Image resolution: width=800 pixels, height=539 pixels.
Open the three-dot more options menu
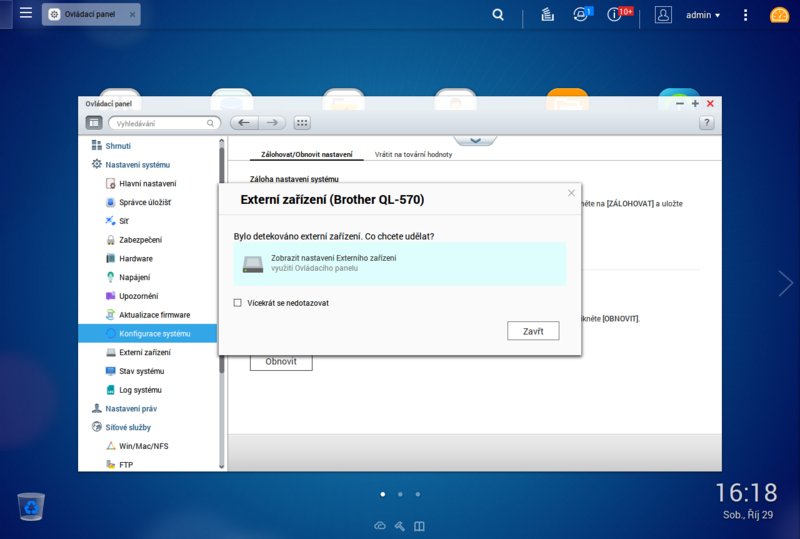pos(745,15)
